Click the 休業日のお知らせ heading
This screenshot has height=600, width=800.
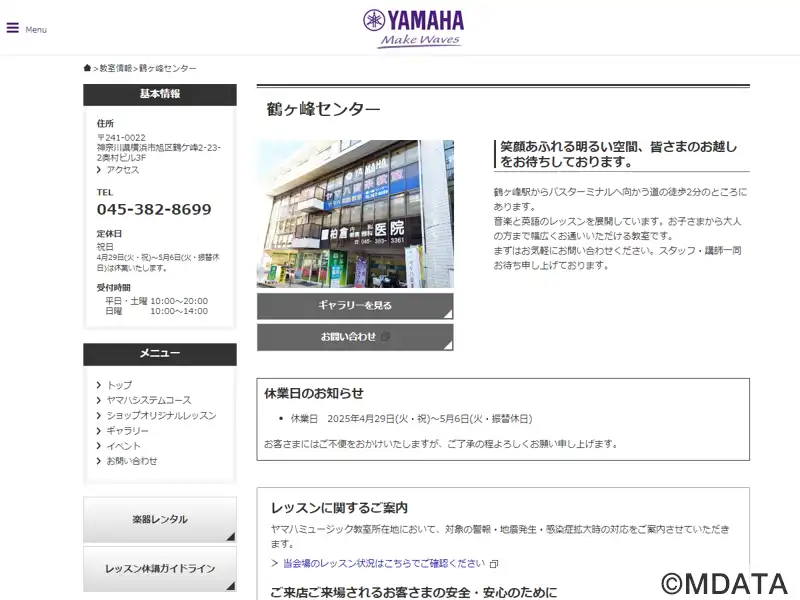click(x=314, y=393)
